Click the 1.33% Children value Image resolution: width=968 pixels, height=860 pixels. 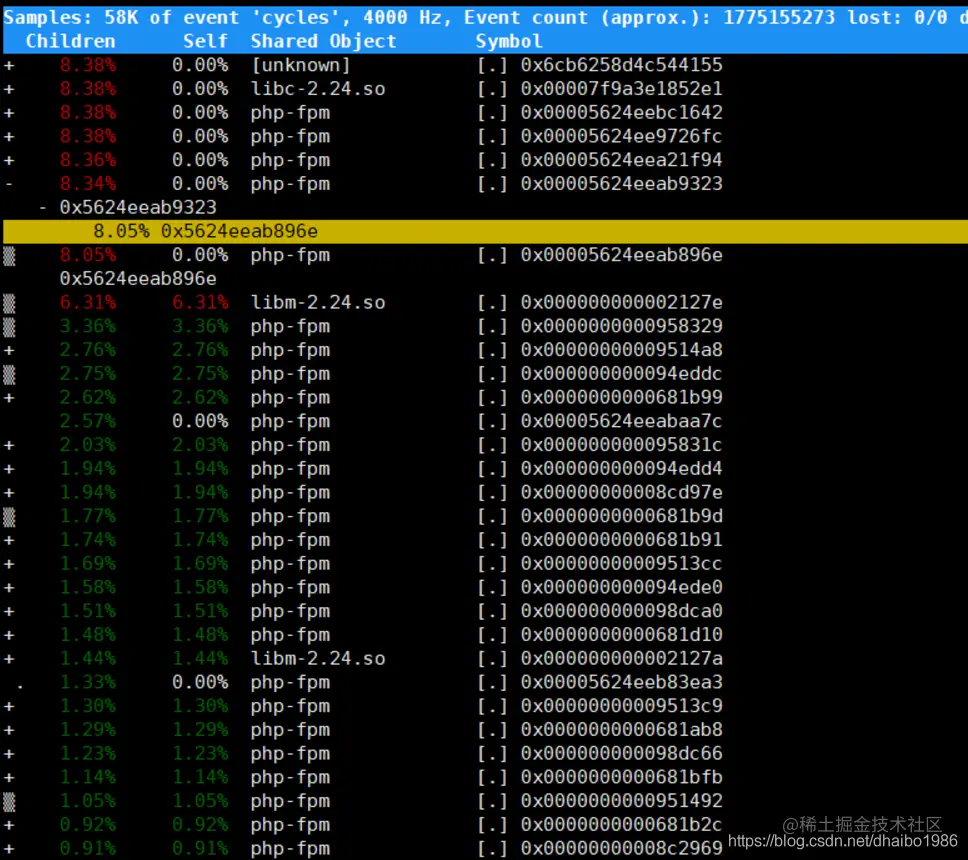coord(88,683)
